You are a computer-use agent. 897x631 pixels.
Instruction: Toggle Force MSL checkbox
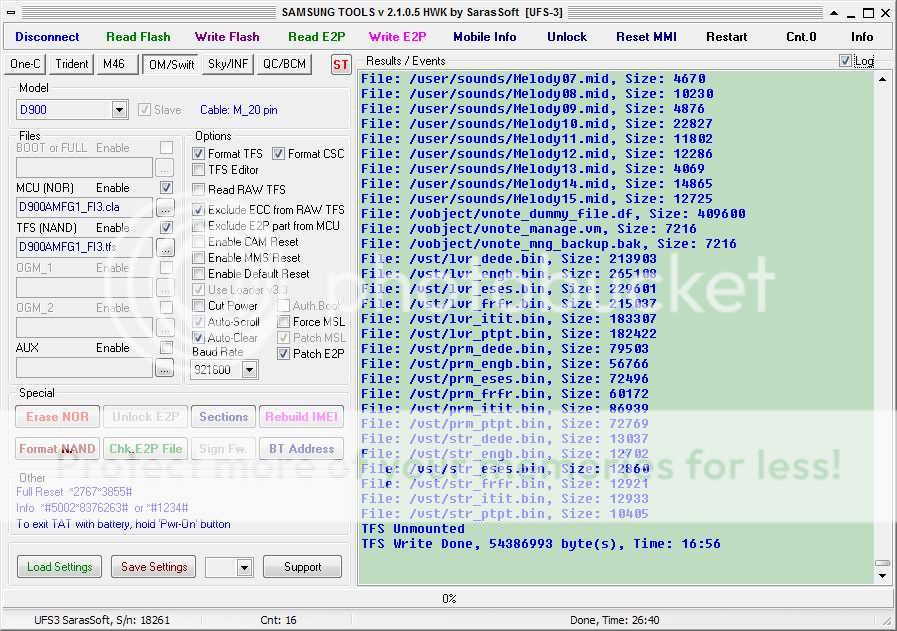click(283, 322)
